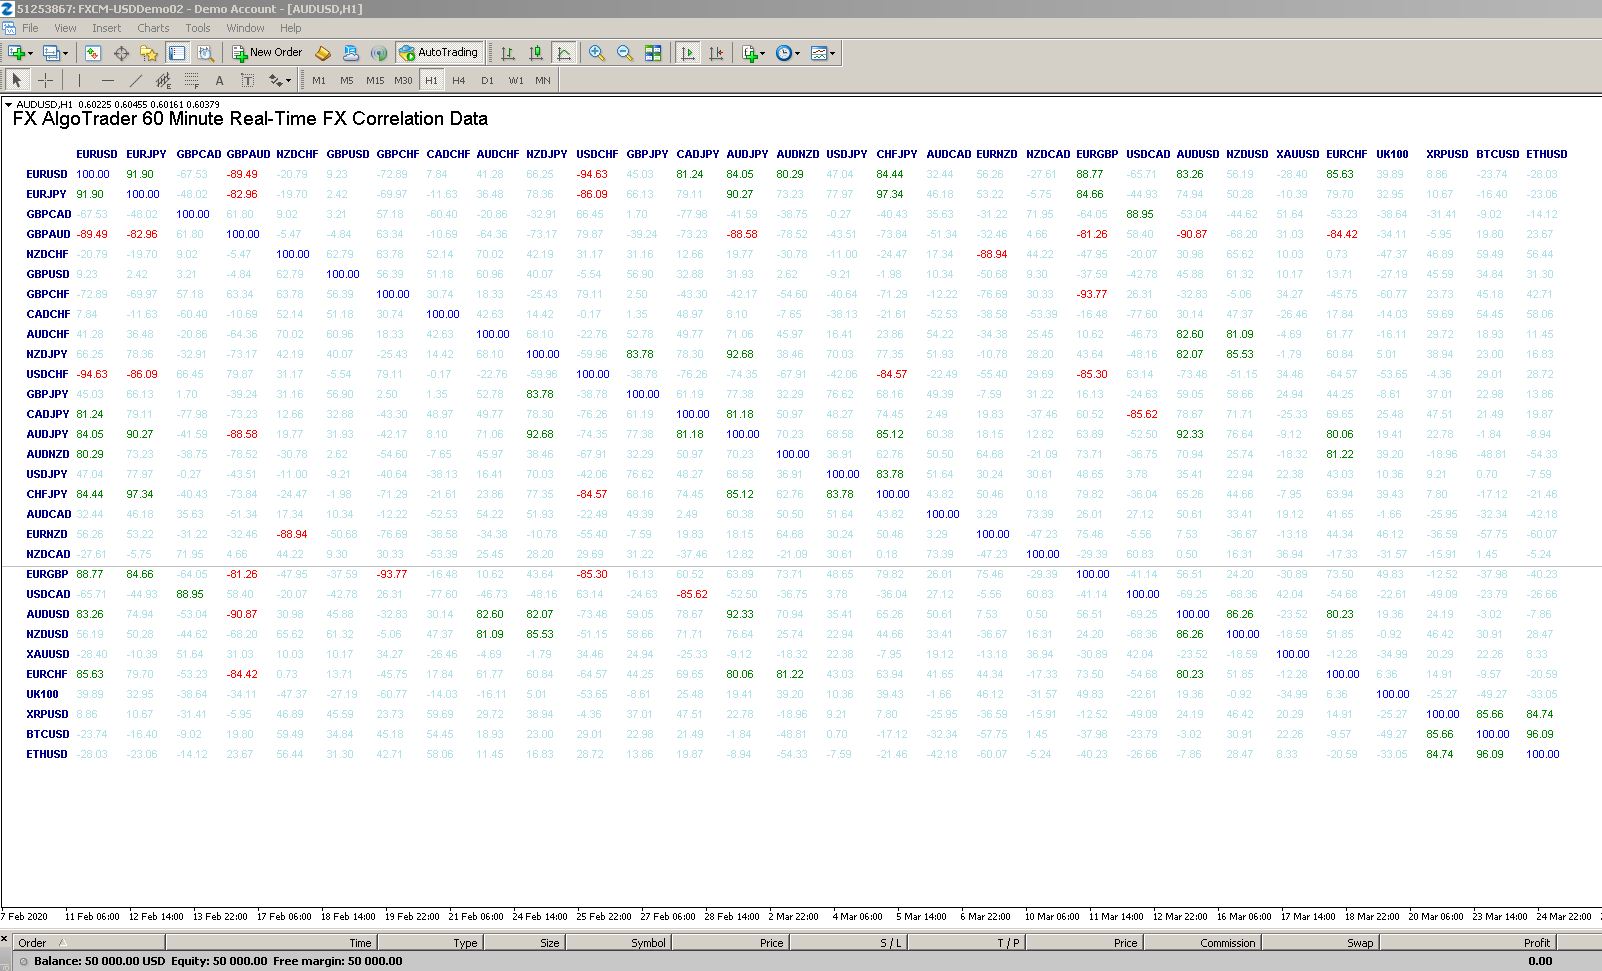Open the Navigator panel star-folder icon

pyautogui.click(x=149, y=53)
